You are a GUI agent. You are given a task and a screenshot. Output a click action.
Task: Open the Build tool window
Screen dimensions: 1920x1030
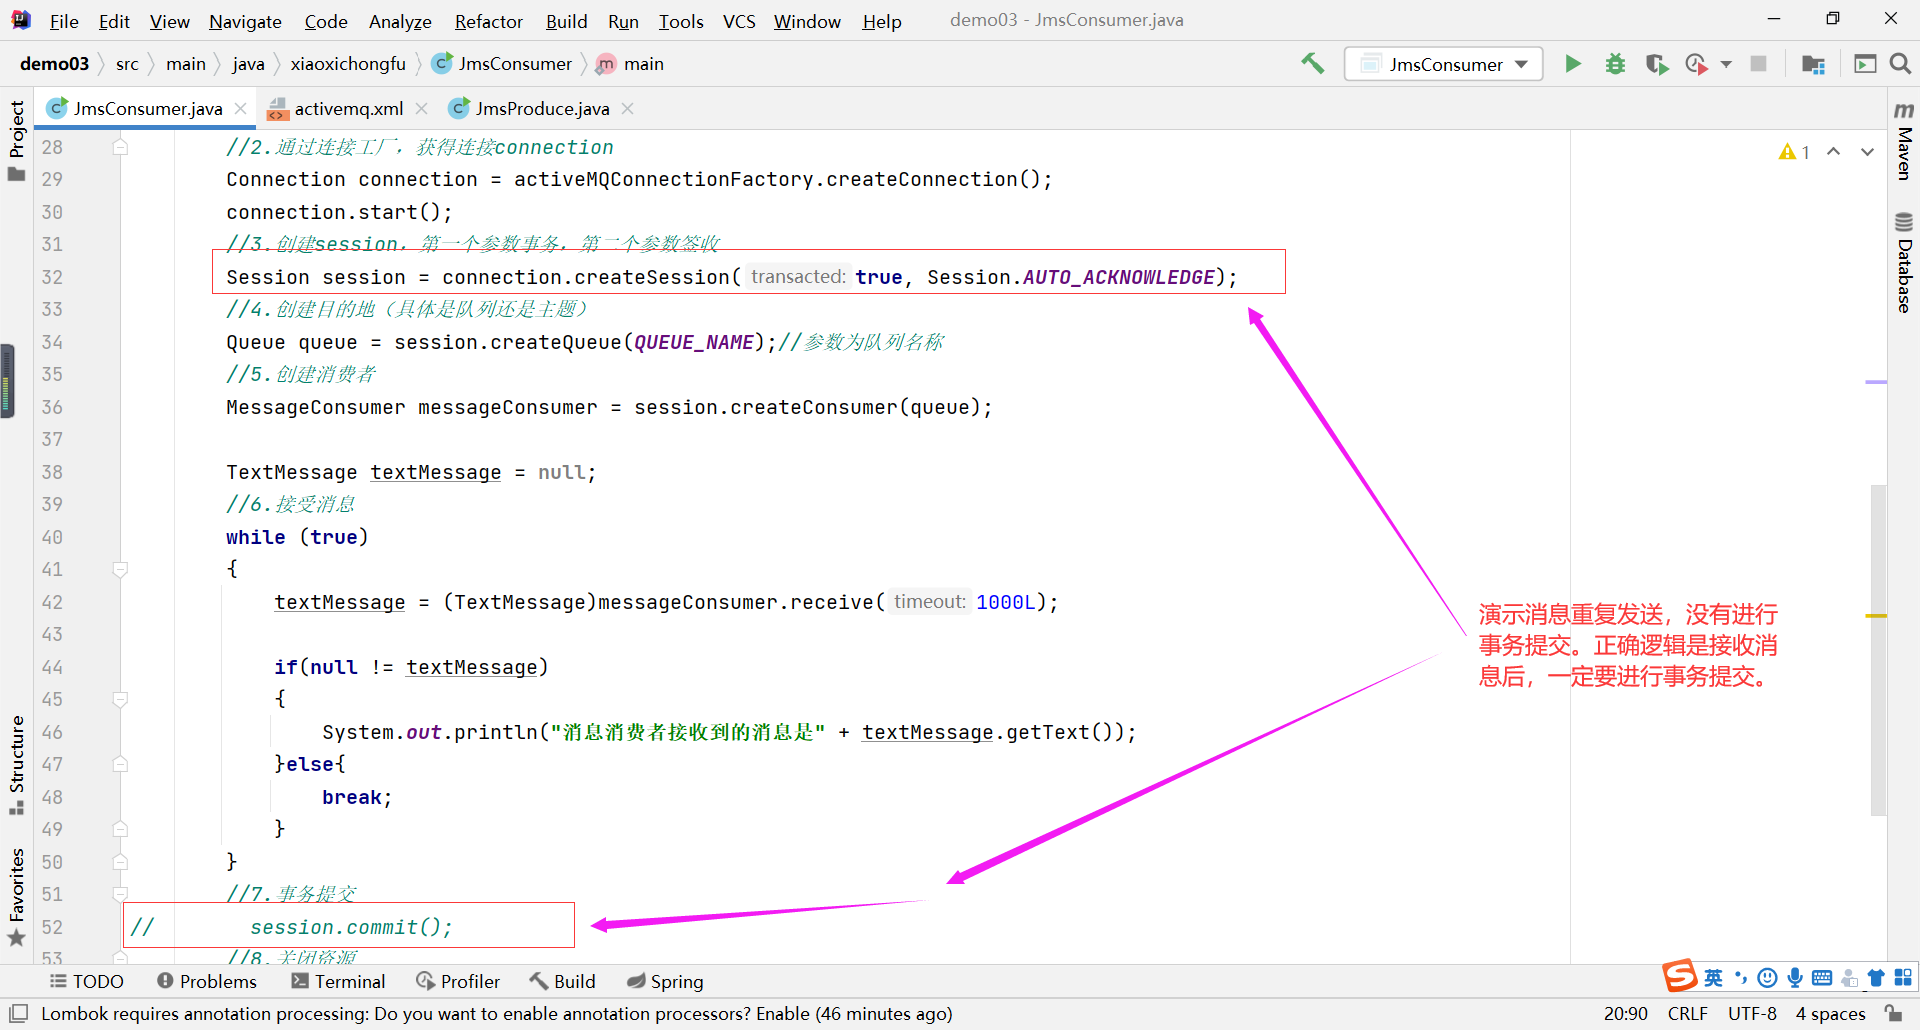562,981
